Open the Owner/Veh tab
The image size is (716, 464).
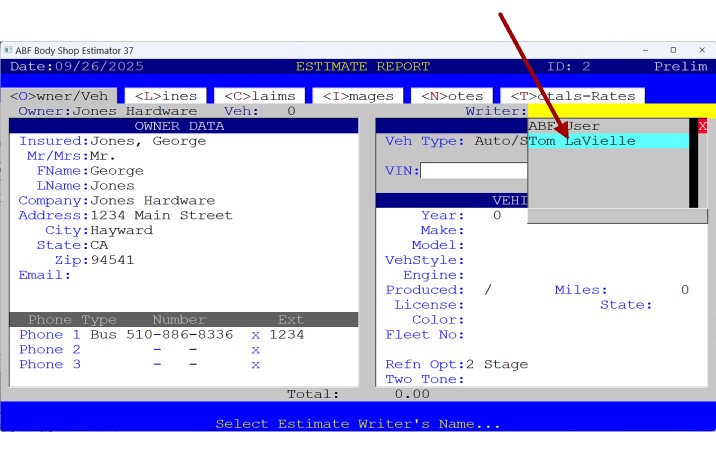61,96
